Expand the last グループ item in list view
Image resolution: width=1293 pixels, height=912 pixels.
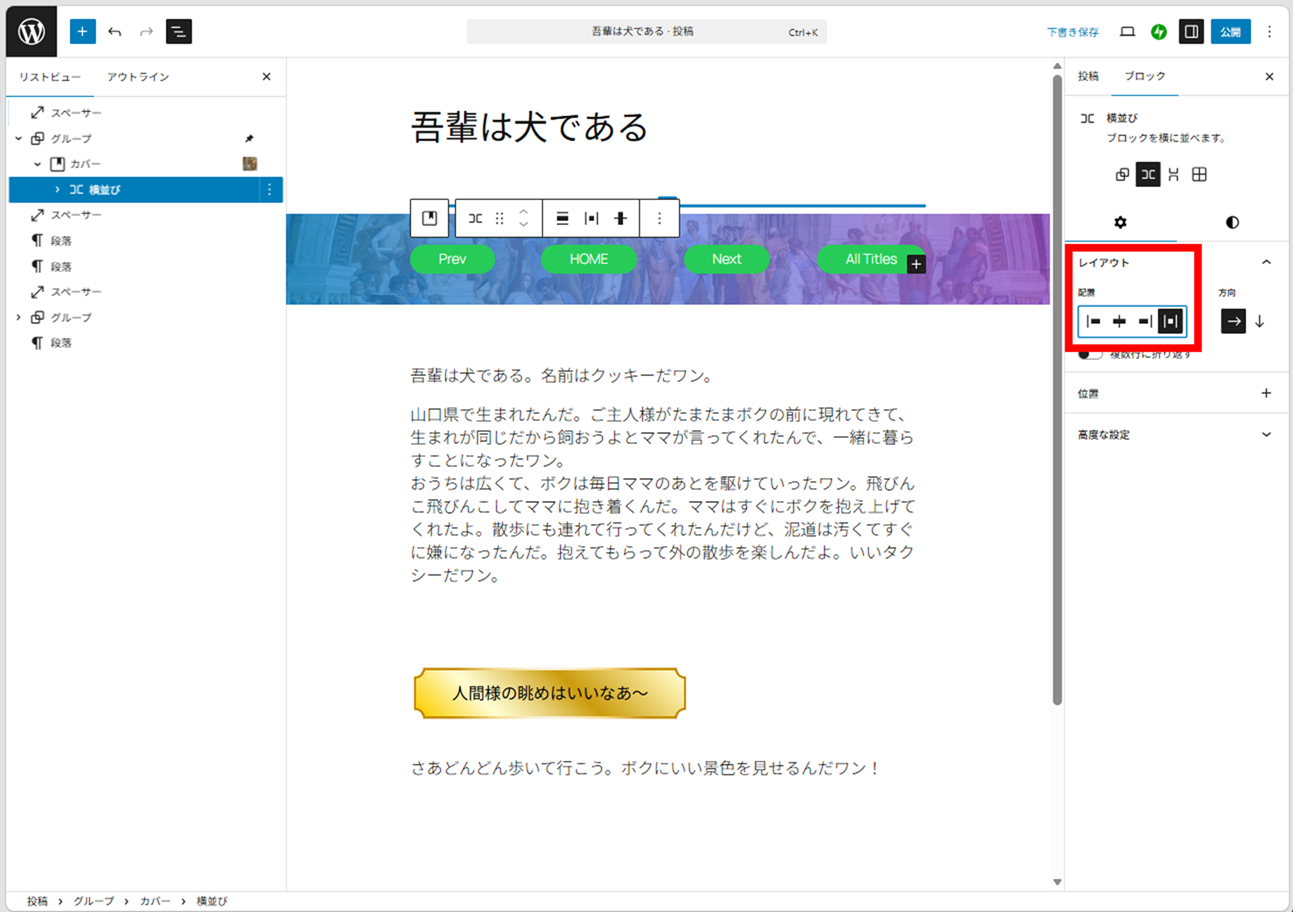click(x=19, y=317)
